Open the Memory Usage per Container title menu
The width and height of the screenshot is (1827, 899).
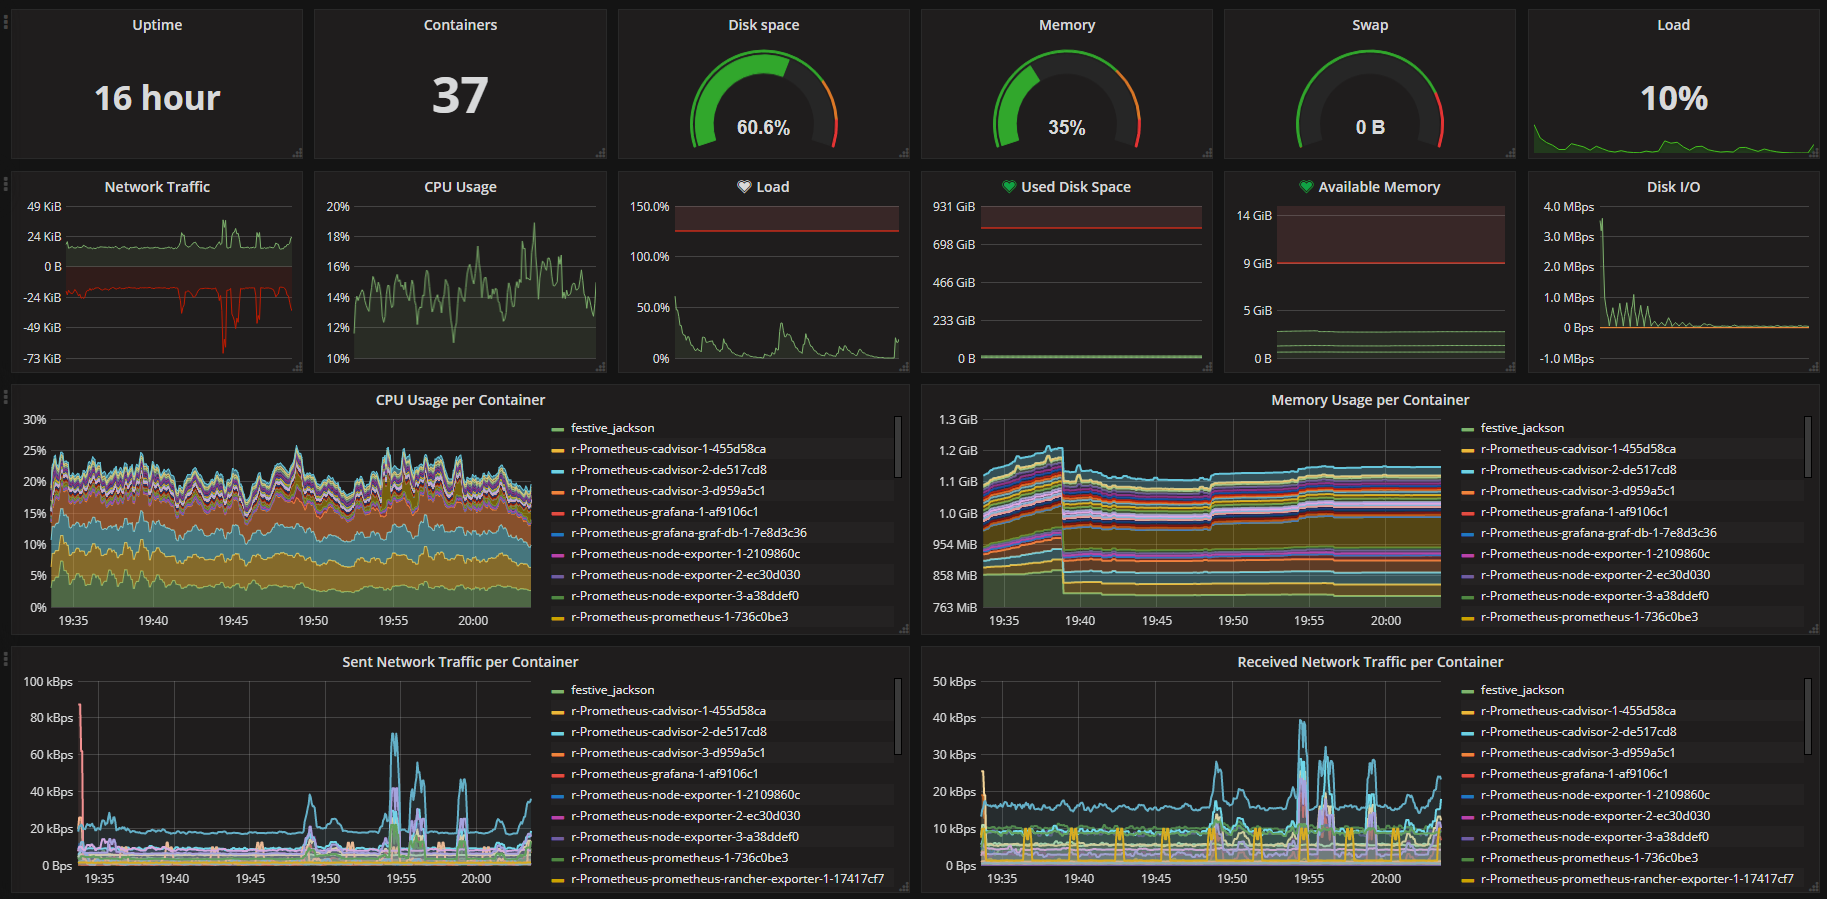click(x=1370, y=400)
